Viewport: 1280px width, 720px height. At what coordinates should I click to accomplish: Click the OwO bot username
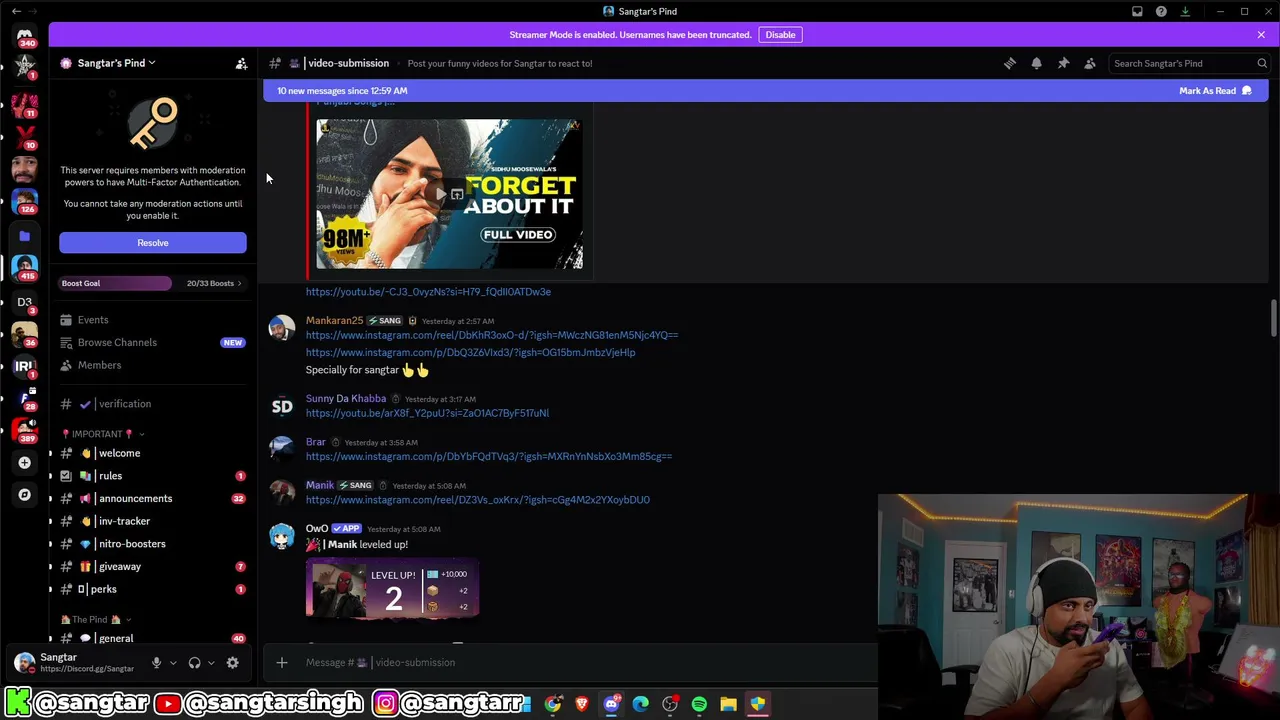317,528
